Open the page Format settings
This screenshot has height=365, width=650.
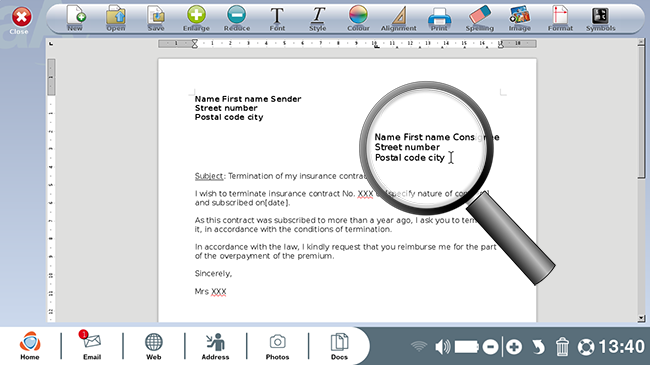click(560, 19)
